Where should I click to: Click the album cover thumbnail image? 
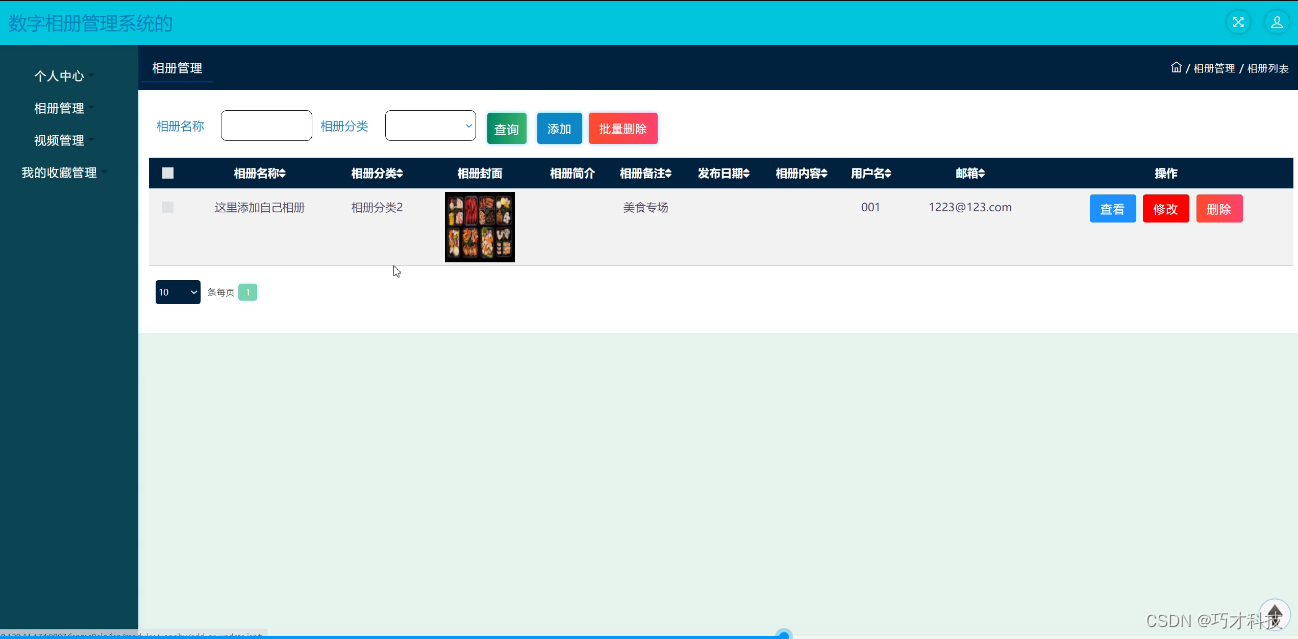coord(479,227)
